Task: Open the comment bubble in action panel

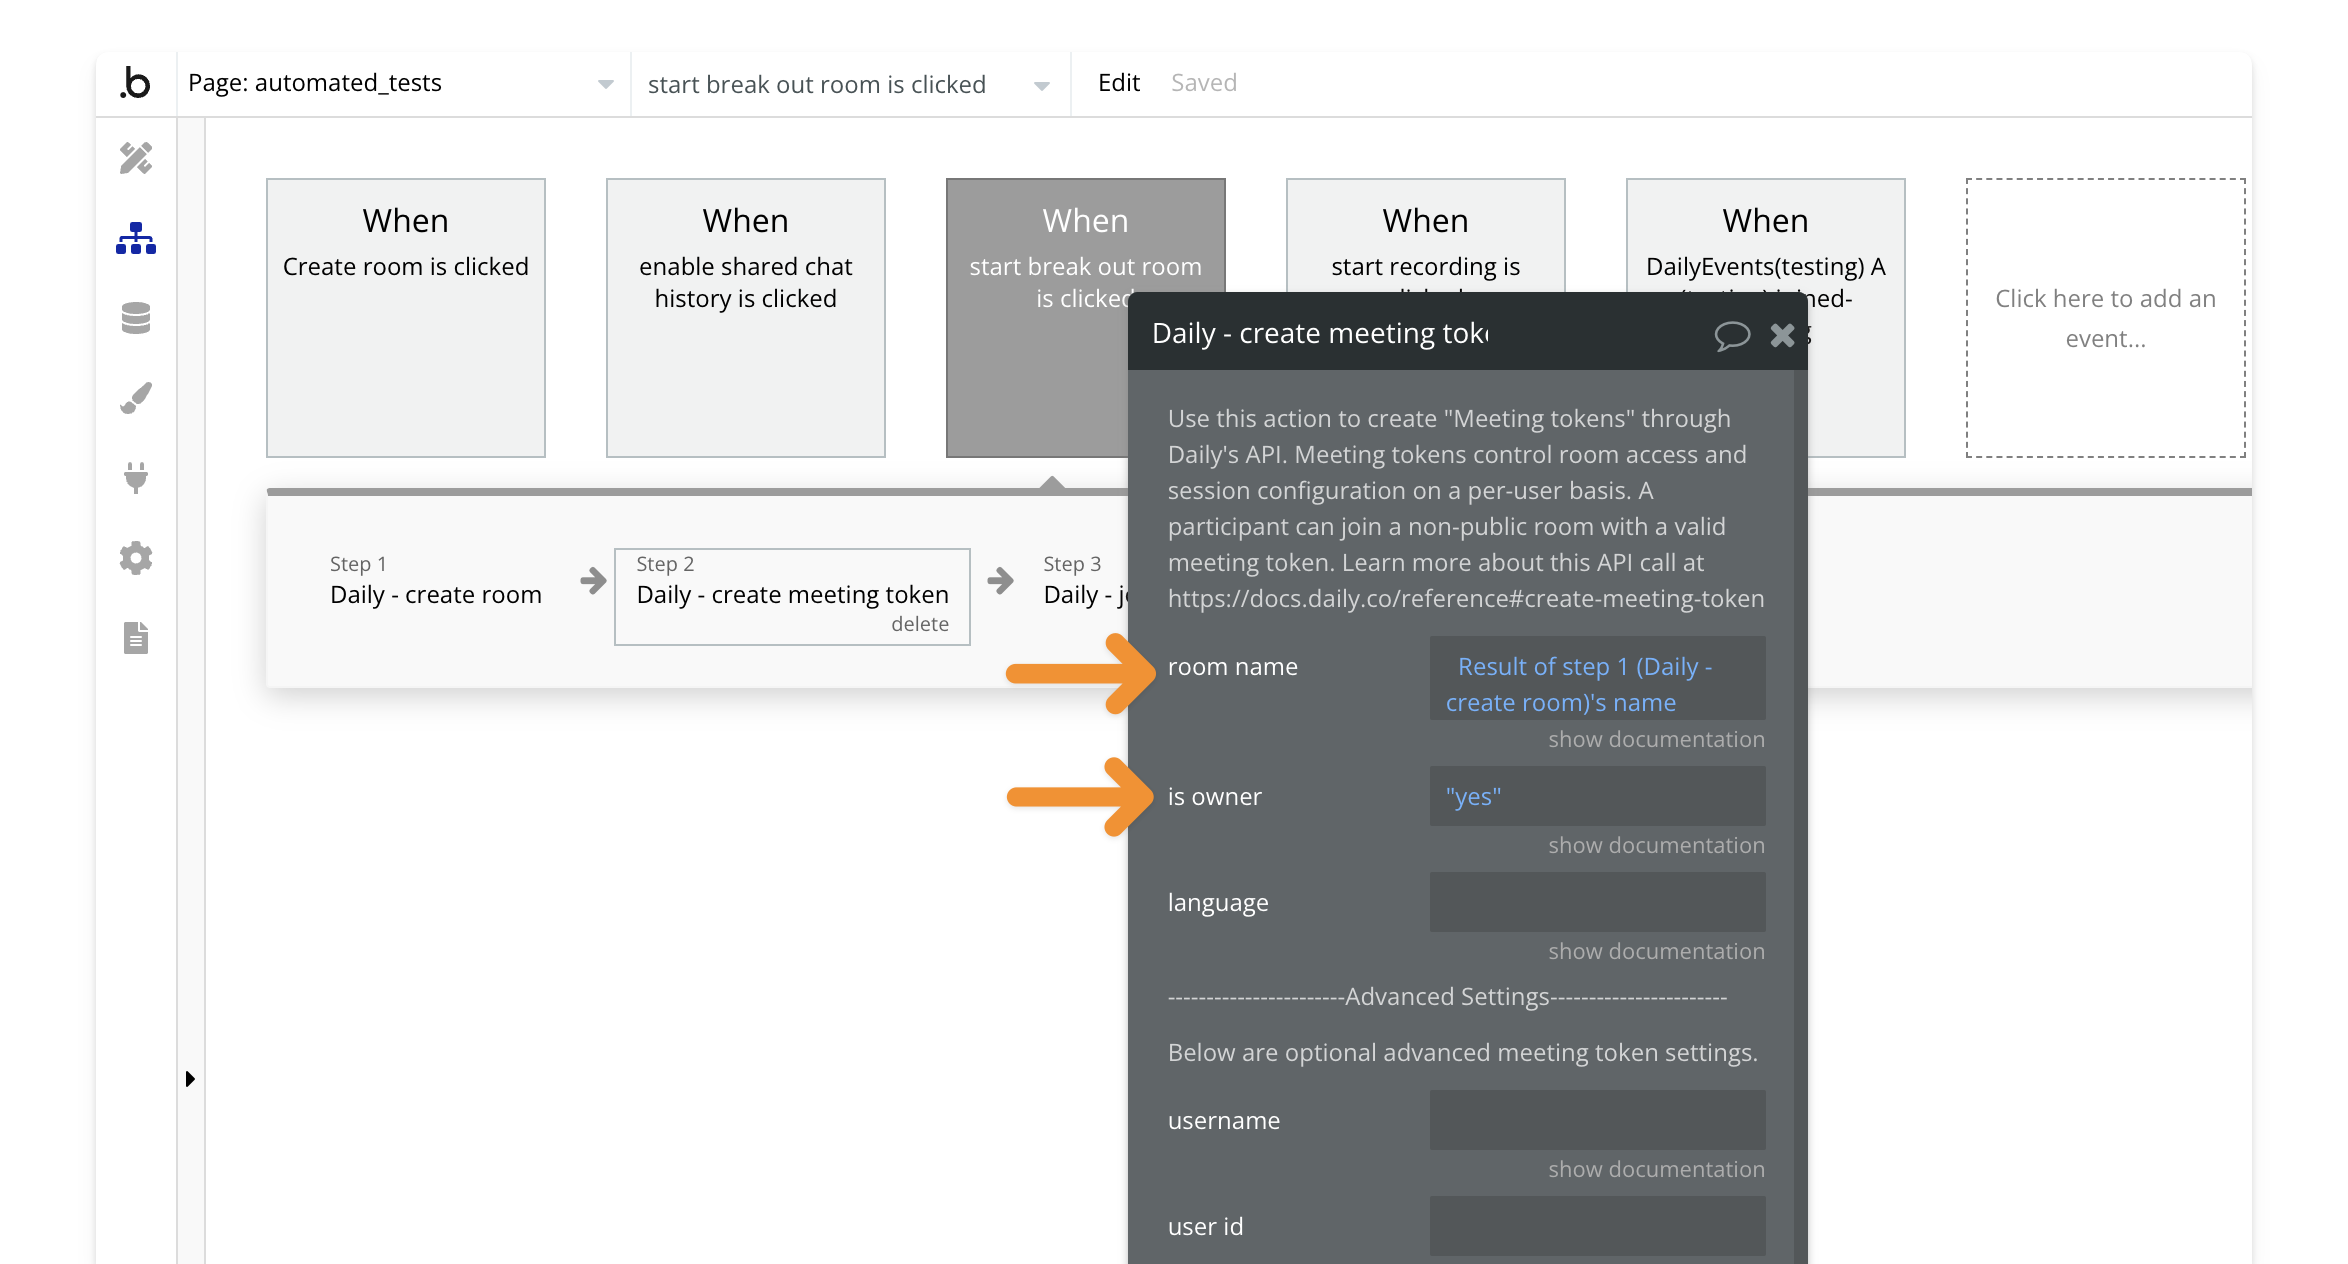Action: [1732, 335]
